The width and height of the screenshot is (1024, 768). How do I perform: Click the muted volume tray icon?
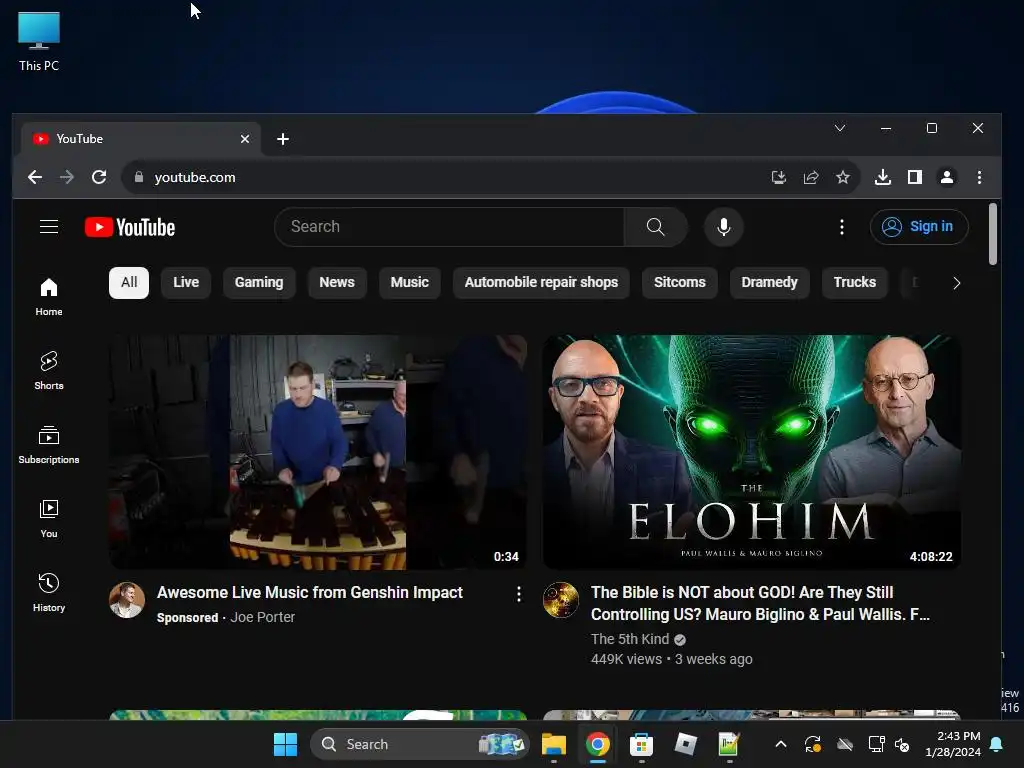(903, 744)
